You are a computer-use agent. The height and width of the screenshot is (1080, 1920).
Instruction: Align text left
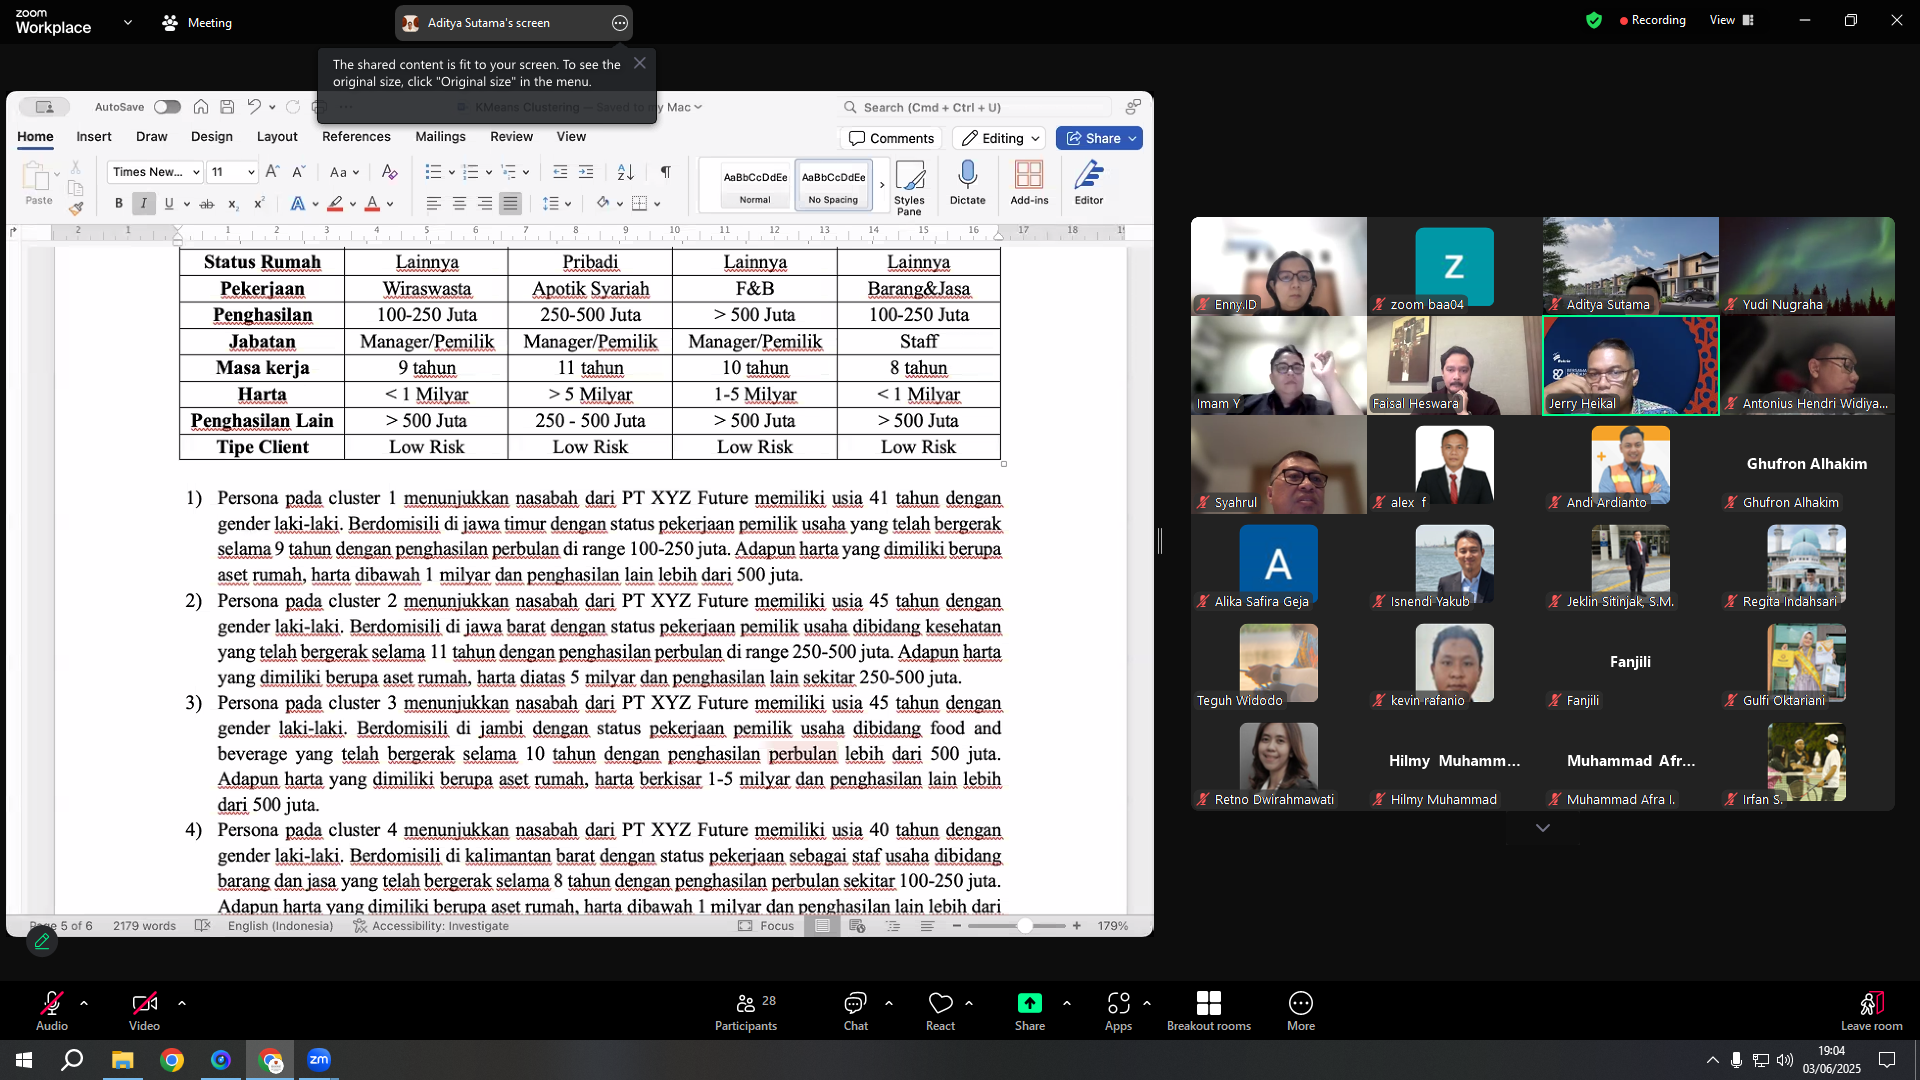coord(434,204)
